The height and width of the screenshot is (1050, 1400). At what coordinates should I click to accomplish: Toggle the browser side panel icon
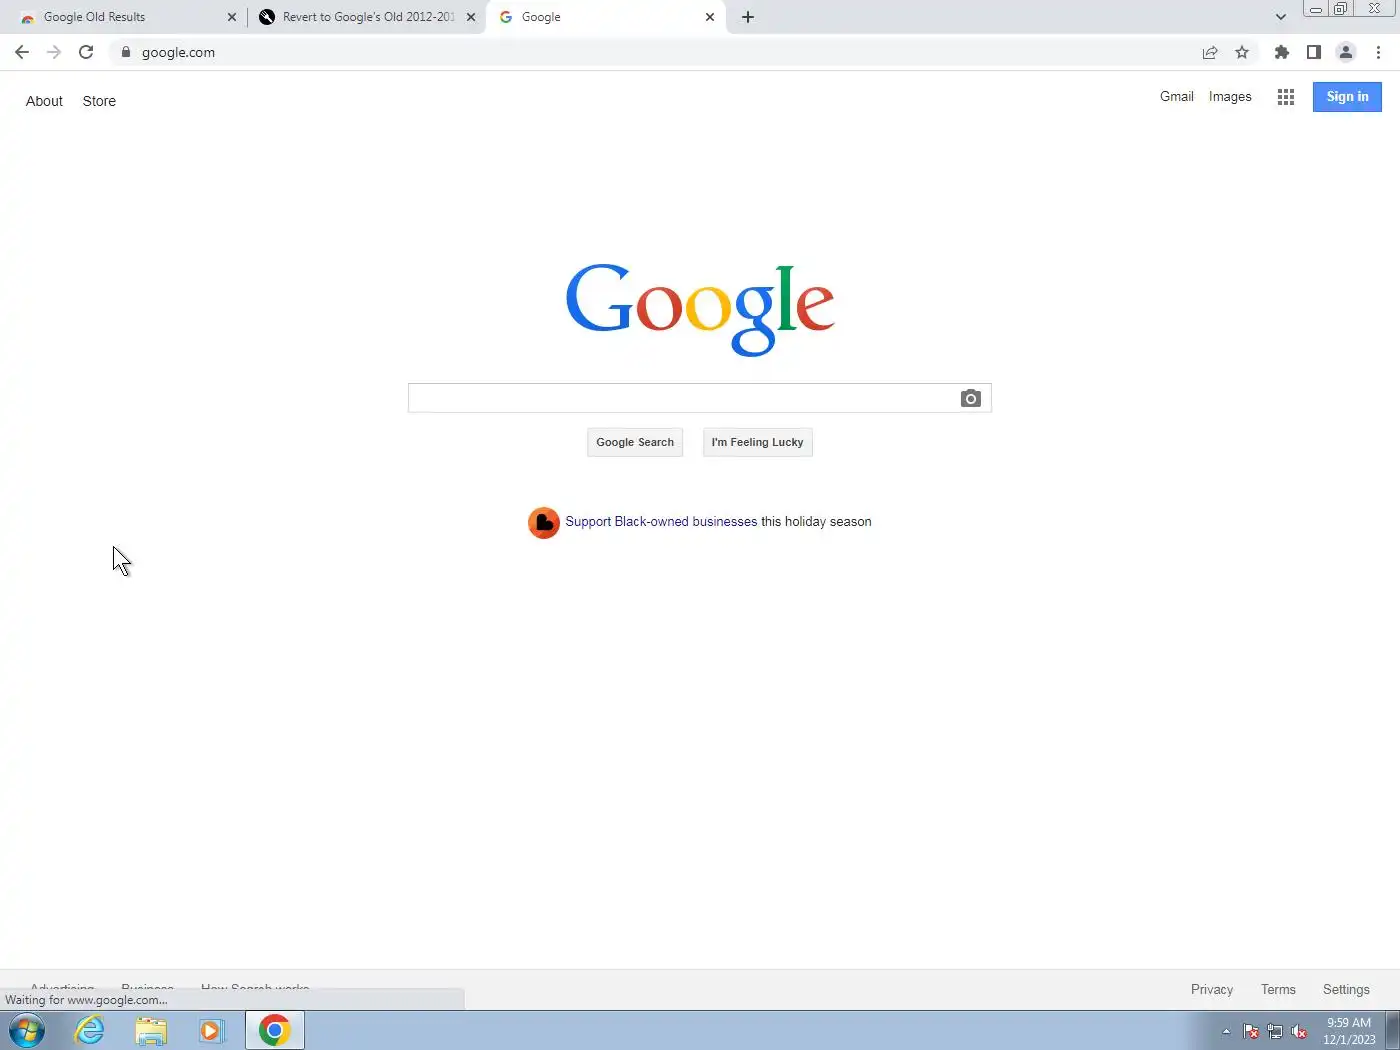point(1314,52)
